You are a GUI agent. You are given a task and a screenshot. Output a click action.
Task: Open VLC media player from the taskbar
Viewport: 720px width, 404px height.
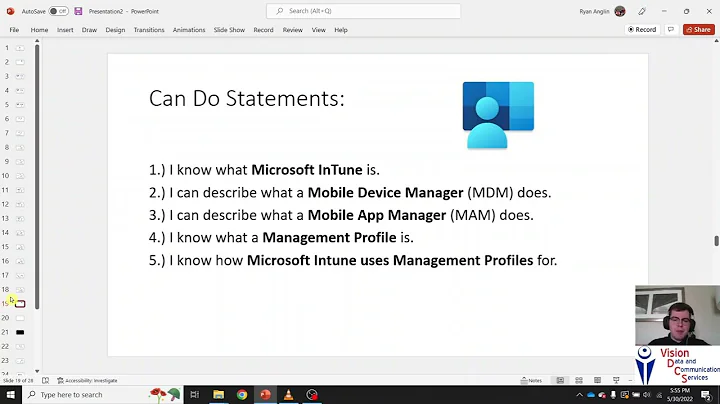pyautogui.click(x=288, y=395)
